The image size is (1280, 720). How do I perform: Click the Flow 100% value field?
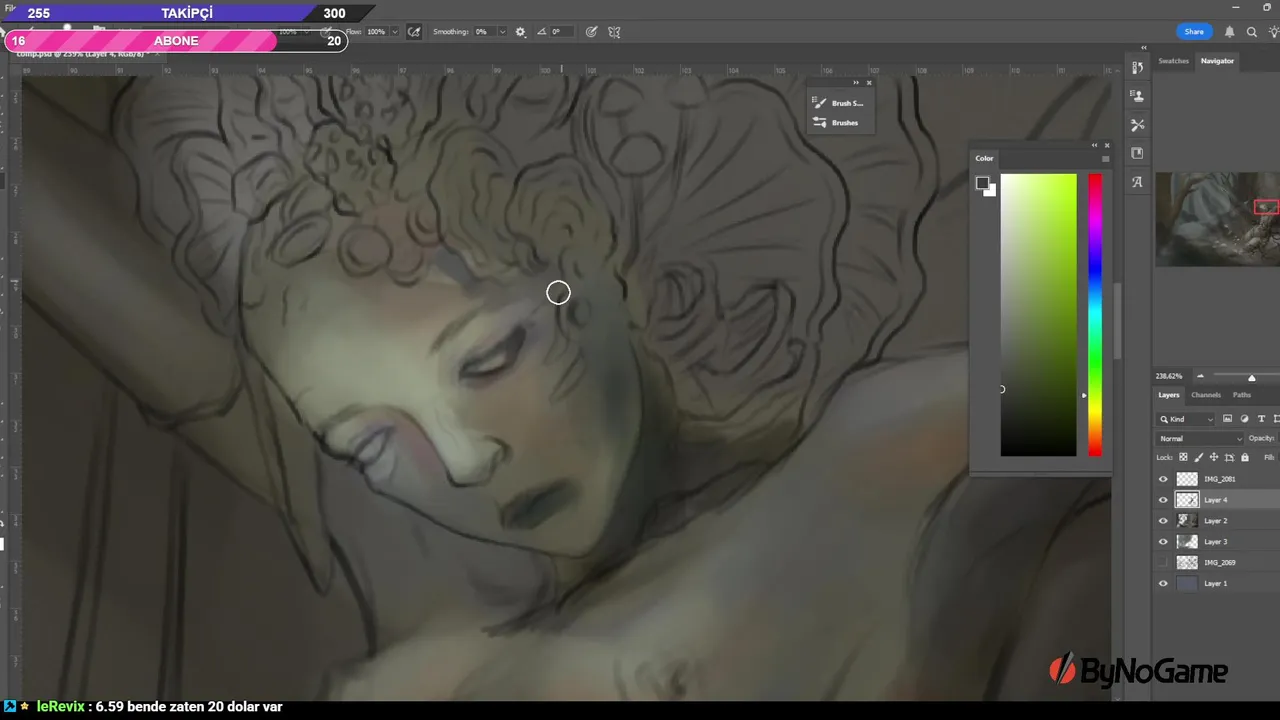376,32
